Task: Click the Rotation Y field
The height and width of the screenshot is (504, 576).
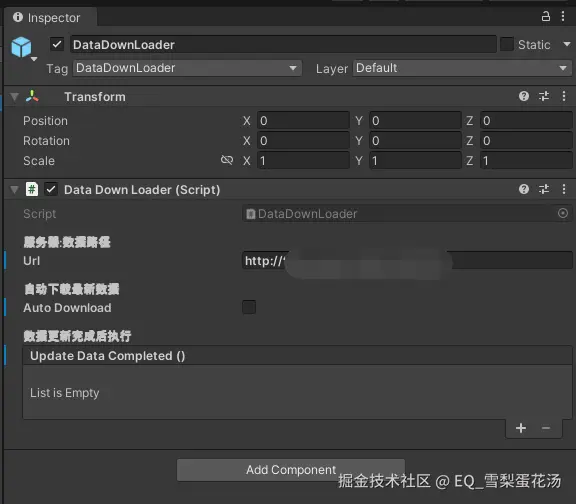Action: click(x=415, y=140)
